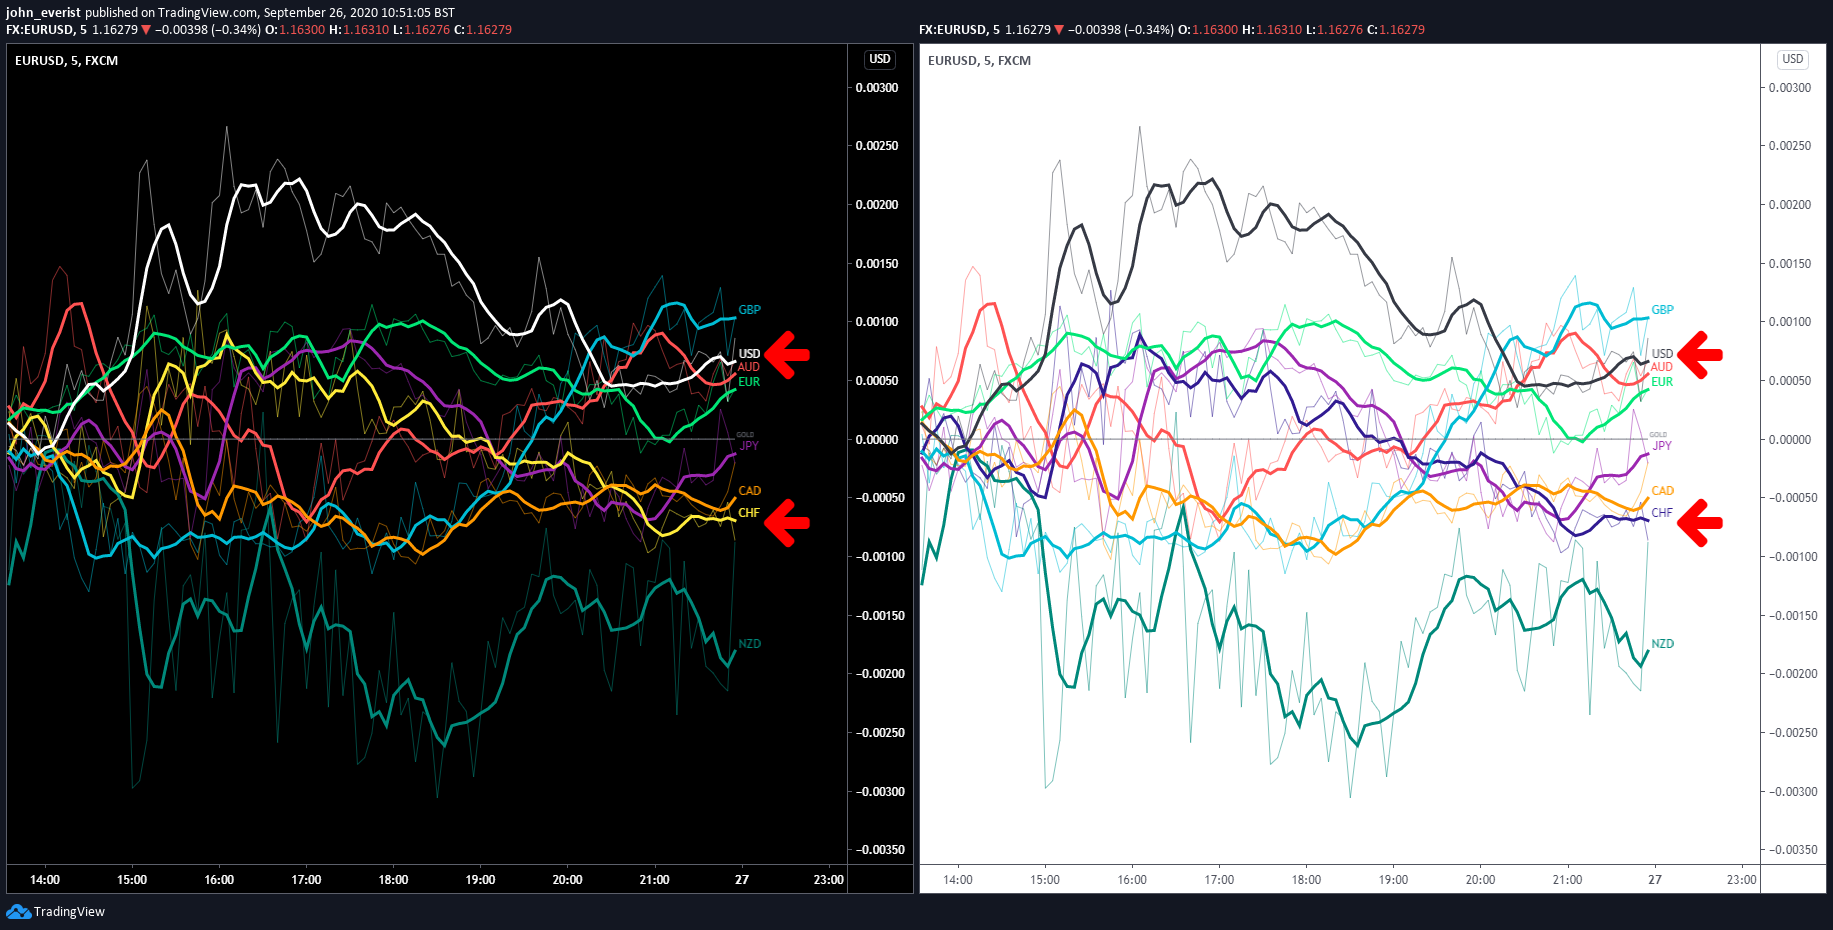Viewport: 1833px width, 930px height.
Task: Click the 0.00300 price level on dark chart axis
Action: click(x=877, y=88)
